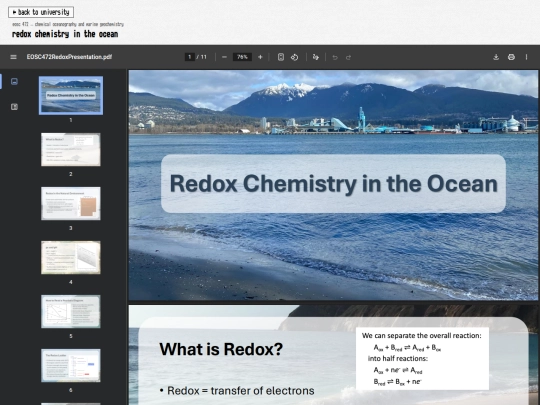540x405 pixels.
Task: Click the 'What is Redox?' heading
Action: pos(221,349)
